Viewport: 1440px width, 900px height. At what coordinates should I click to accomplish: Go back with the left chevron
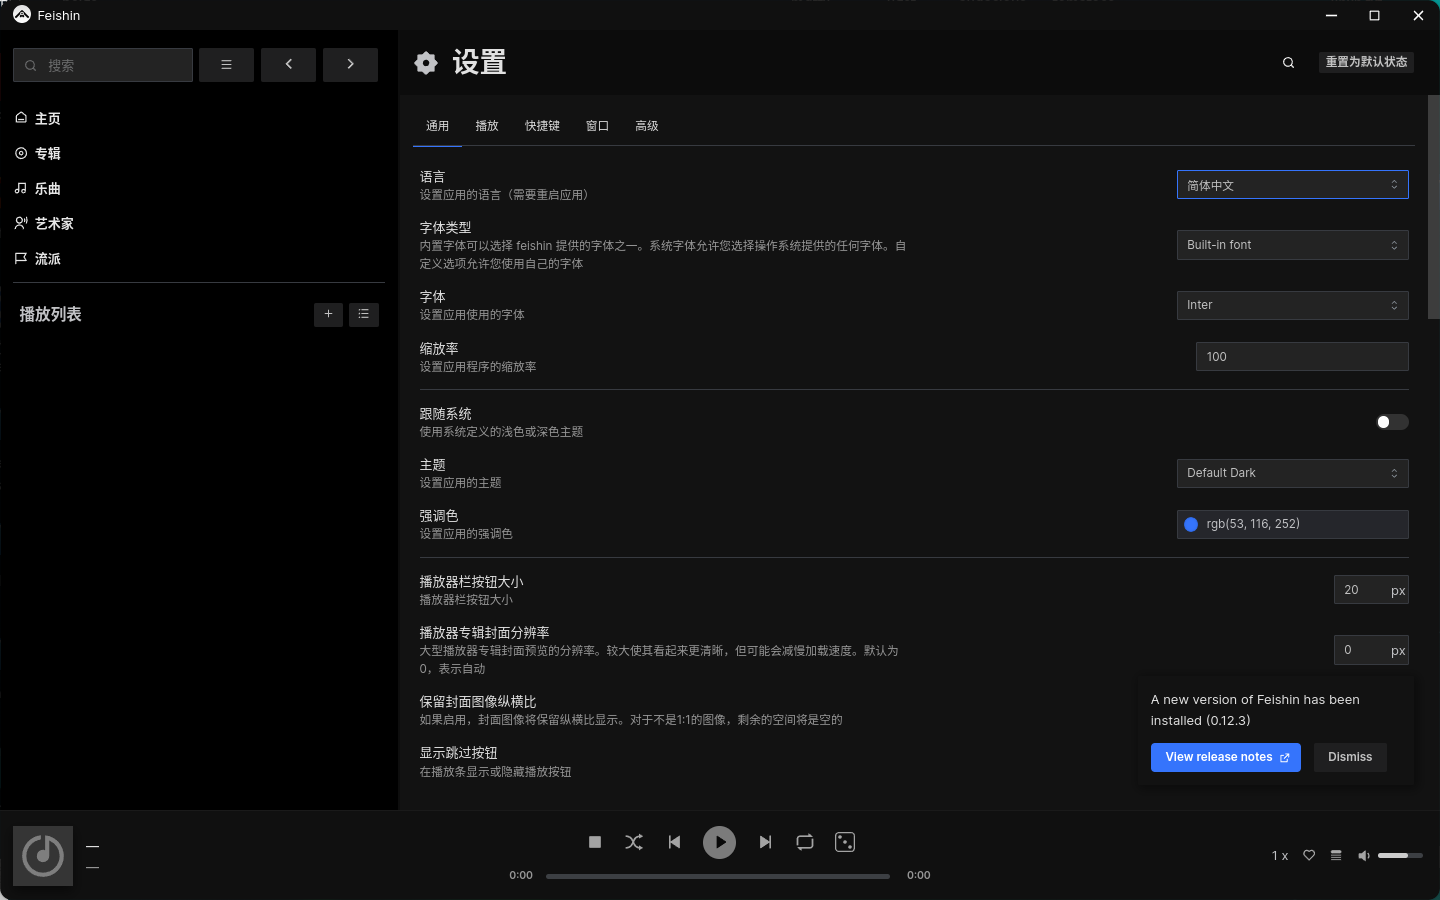[288, 65]
